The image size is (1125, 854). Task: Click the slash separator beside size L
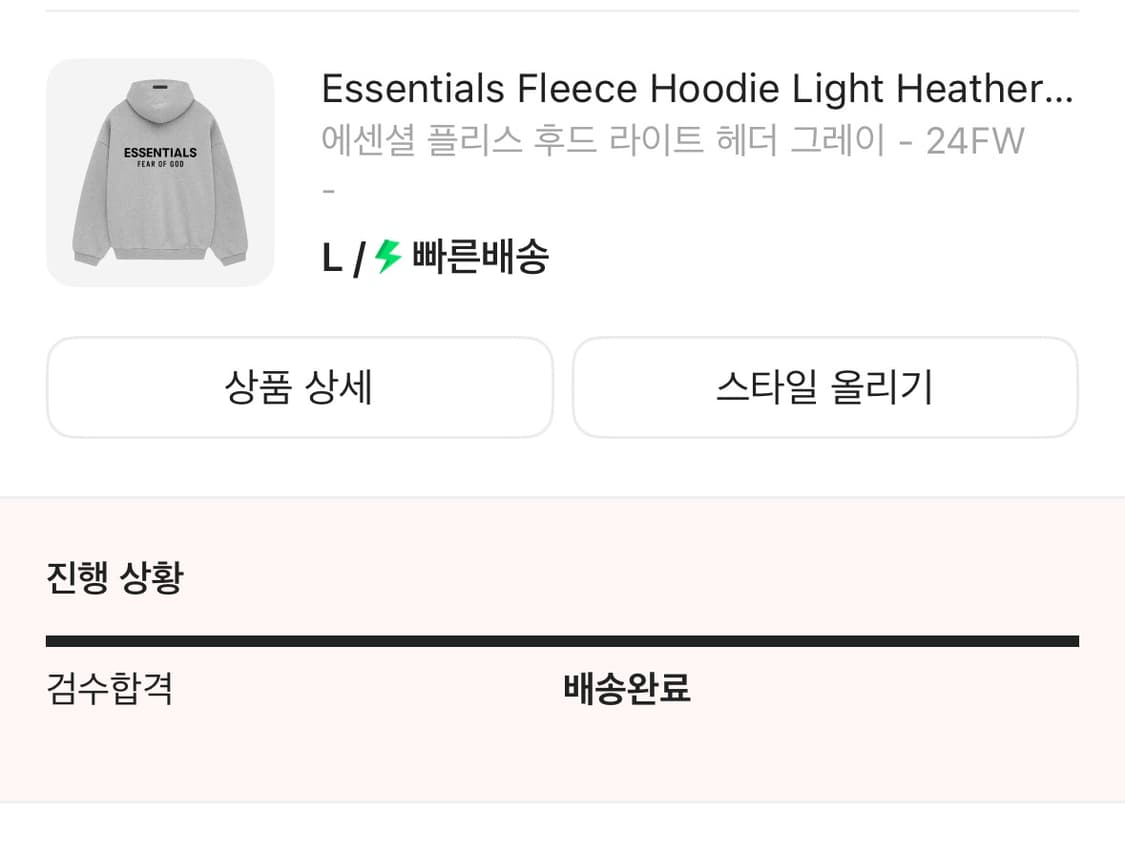[358, 257]
